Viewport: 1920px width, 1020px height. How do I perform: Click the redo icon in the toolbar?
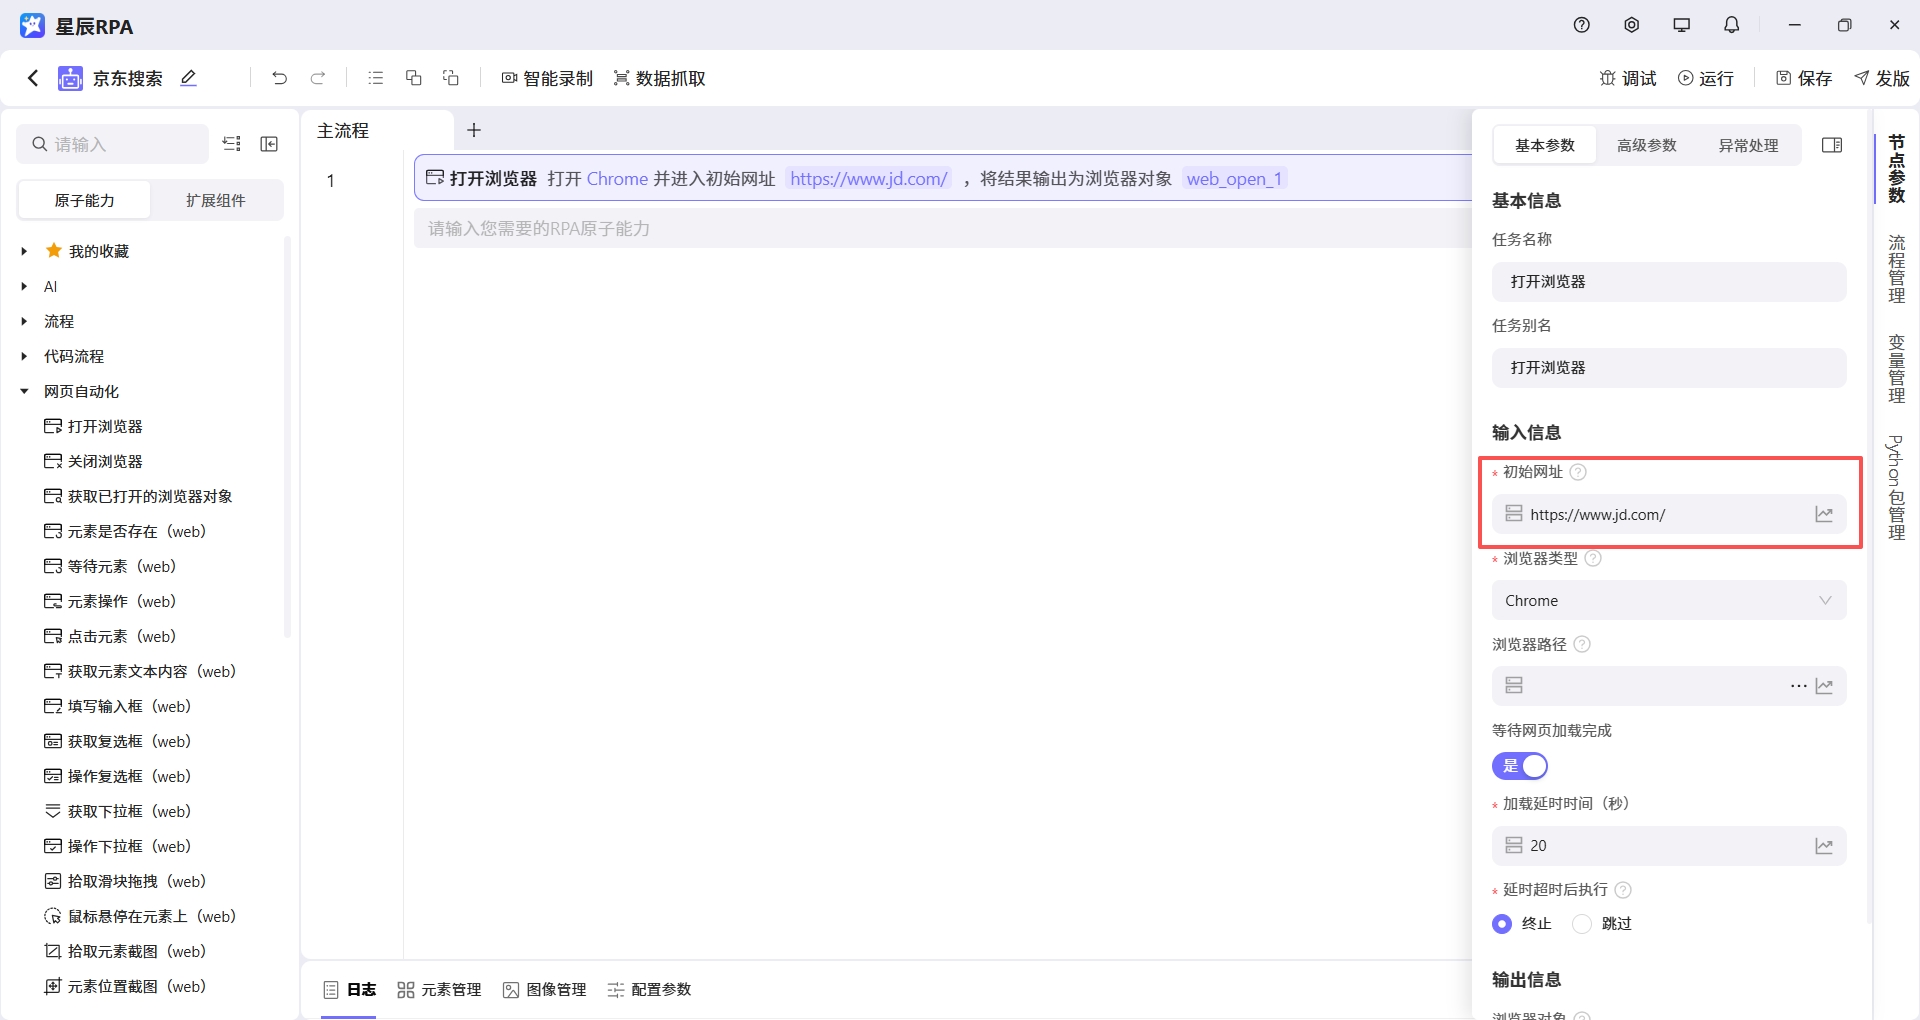(x=318, y=78)
